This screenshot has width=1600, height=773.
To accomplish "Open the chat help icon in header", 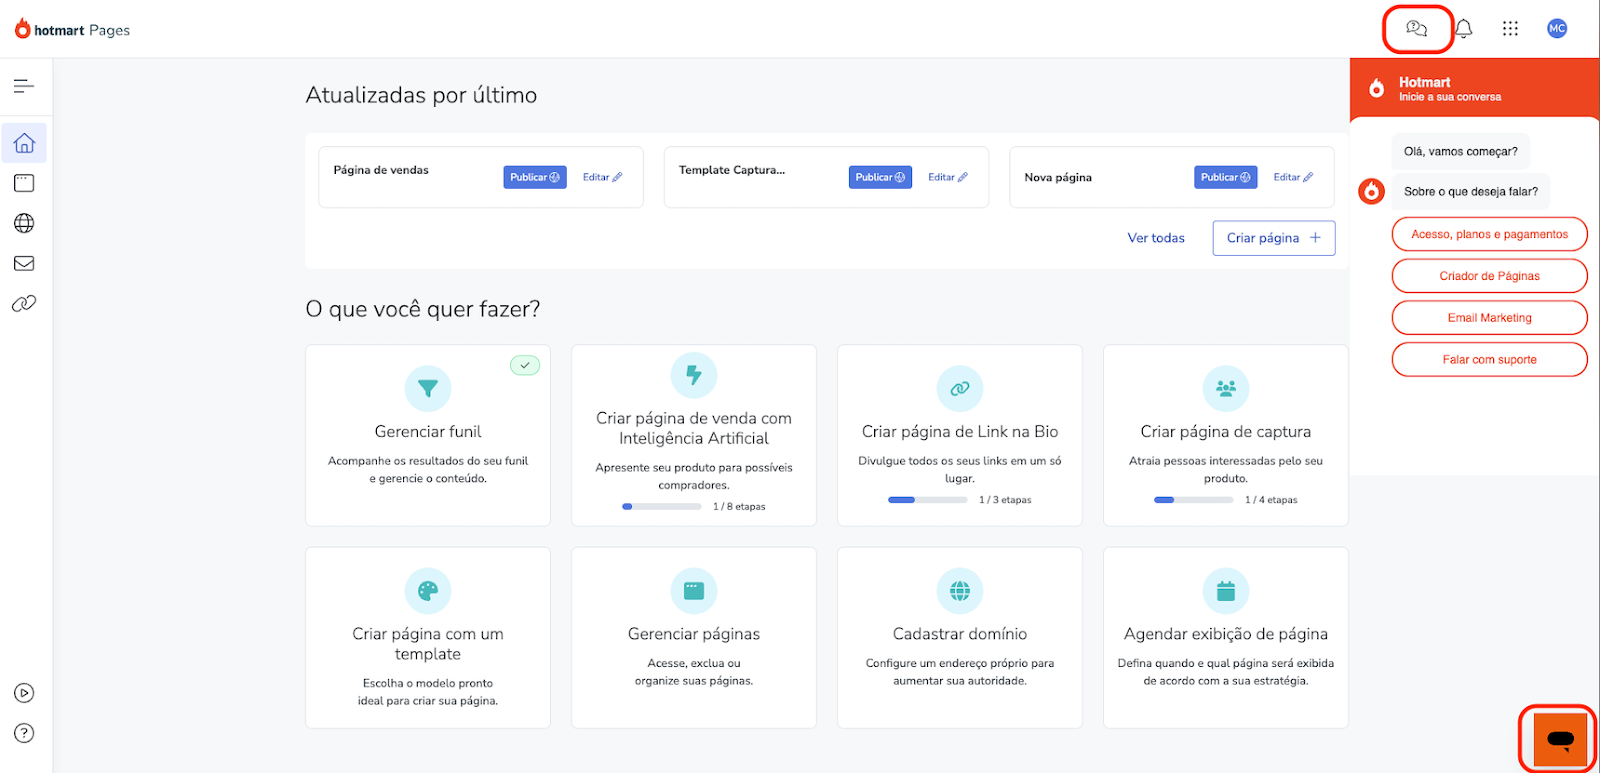I will (x=1416, y=28).
